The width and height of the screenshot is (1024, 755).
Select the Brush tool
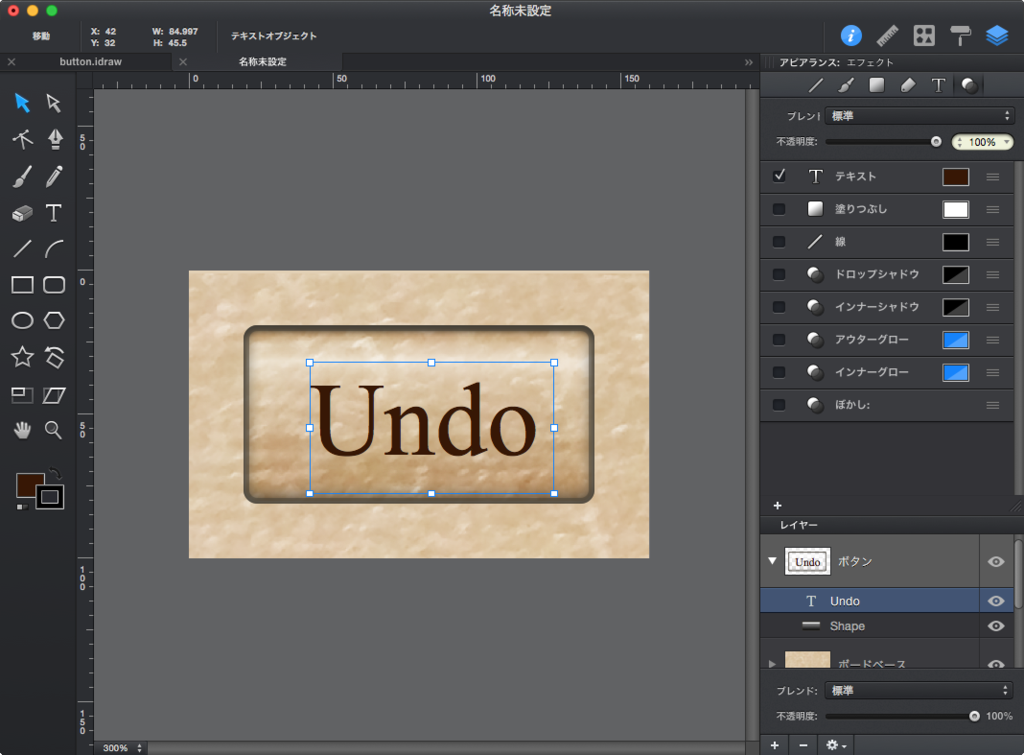pyautogui.click(x=22, y=176)
